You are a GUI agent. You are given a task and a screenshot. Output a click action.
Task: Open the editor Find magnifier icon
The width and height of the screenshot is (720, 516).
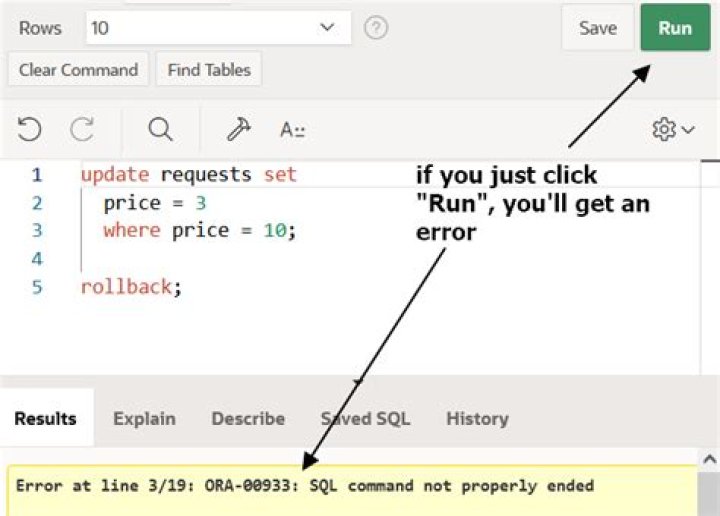coord(160,129)
